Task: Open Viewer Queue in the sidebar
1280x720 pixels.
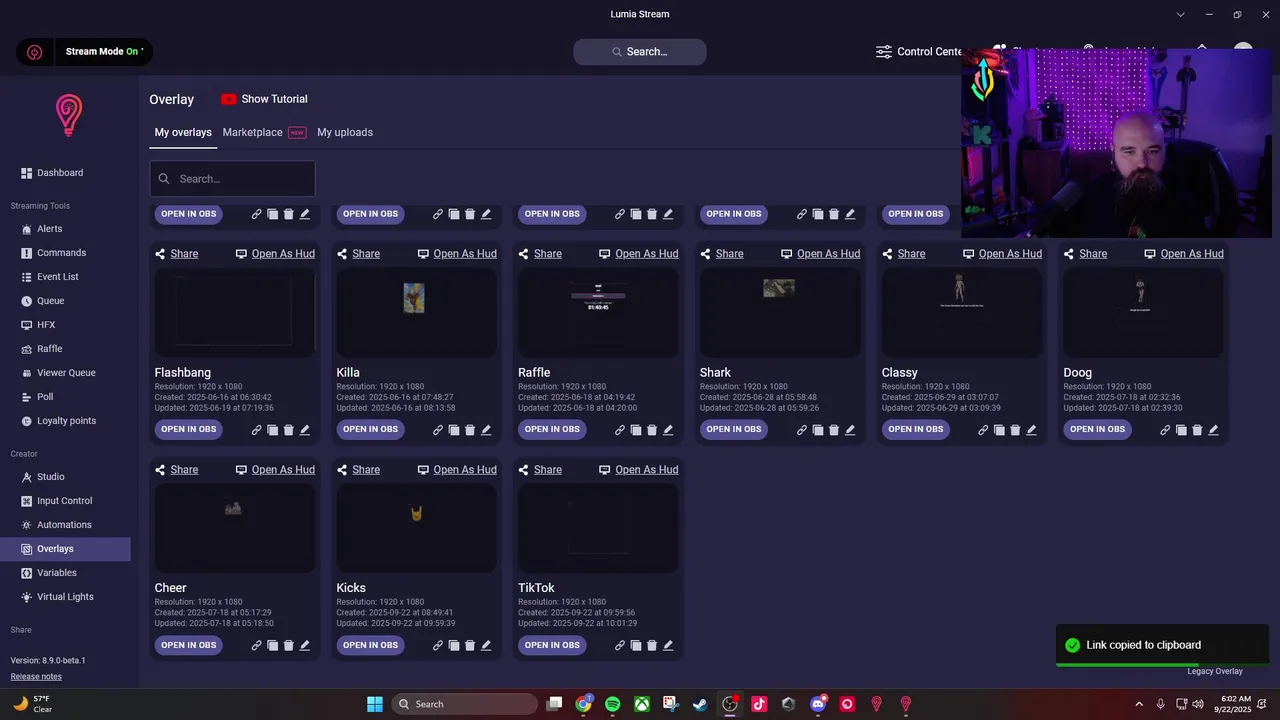Action: coord(65,373)
